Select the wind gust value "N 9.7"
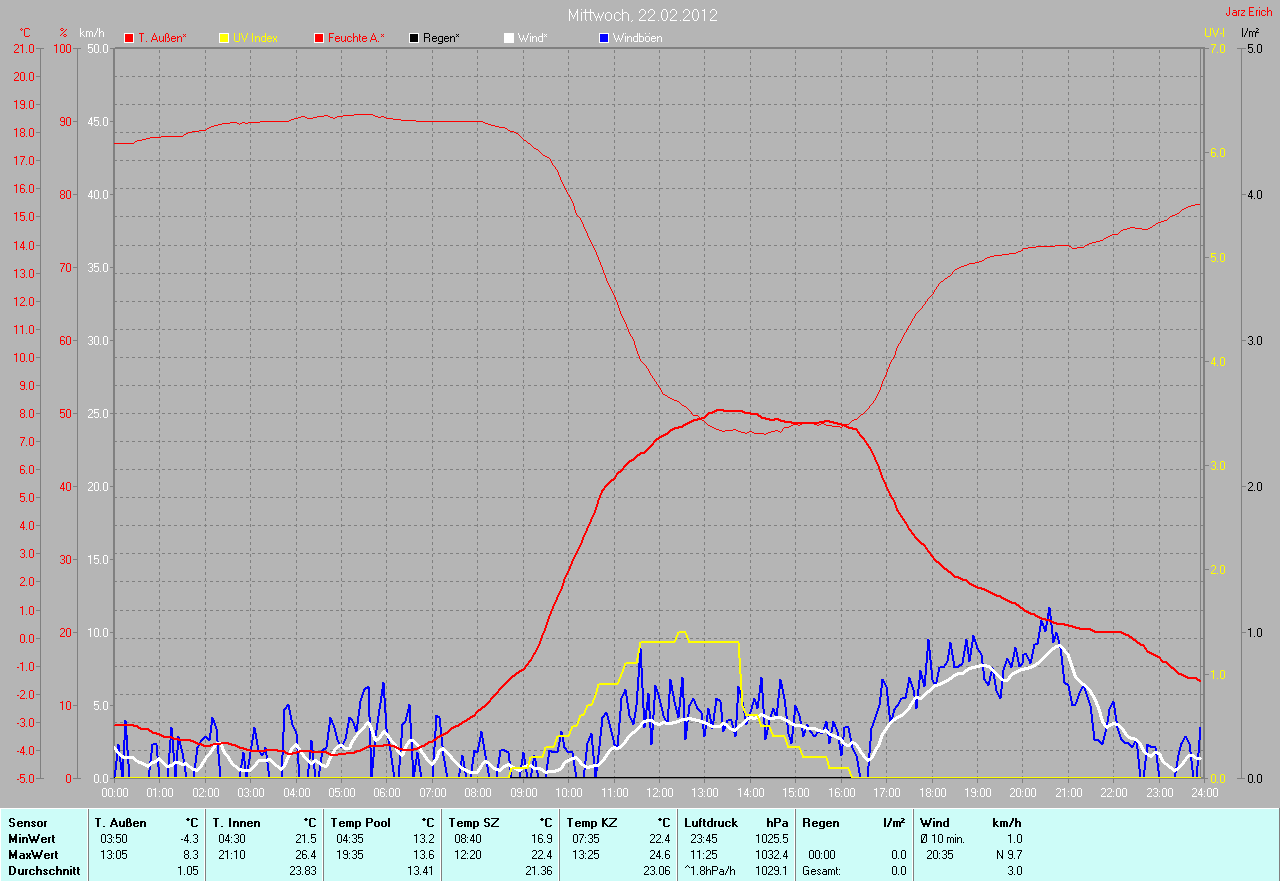This screenshot has height=881, width=1280. [x=1008, y=855]
